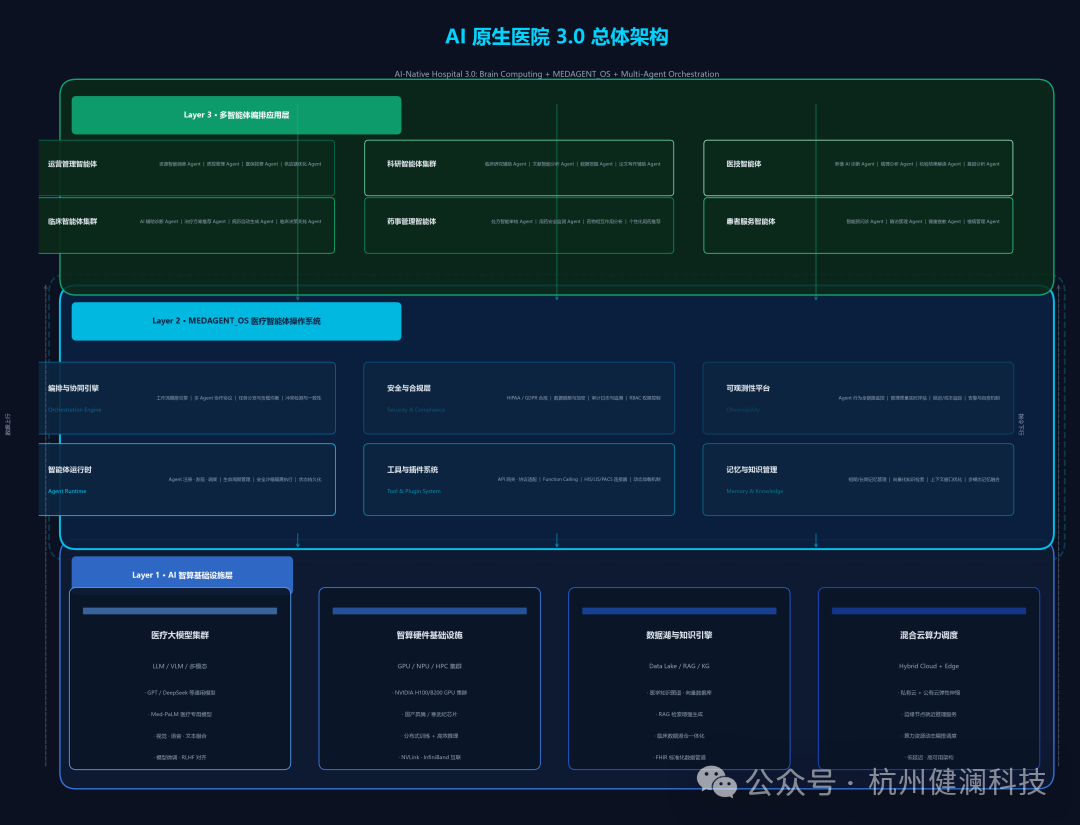Click the 可观测性平台 heading
The image size is (1080, 825).
(x=747, y=388)
